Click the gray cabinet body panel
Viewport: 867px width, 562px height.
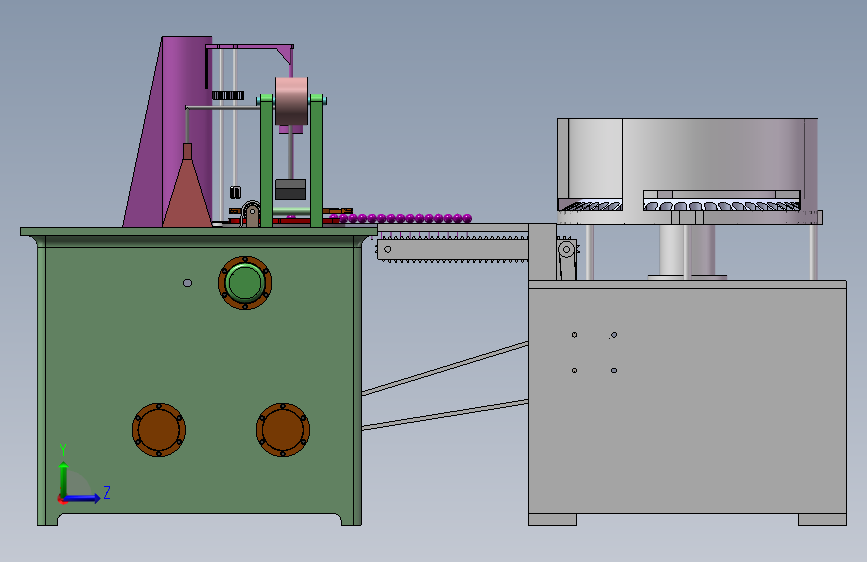687,401
